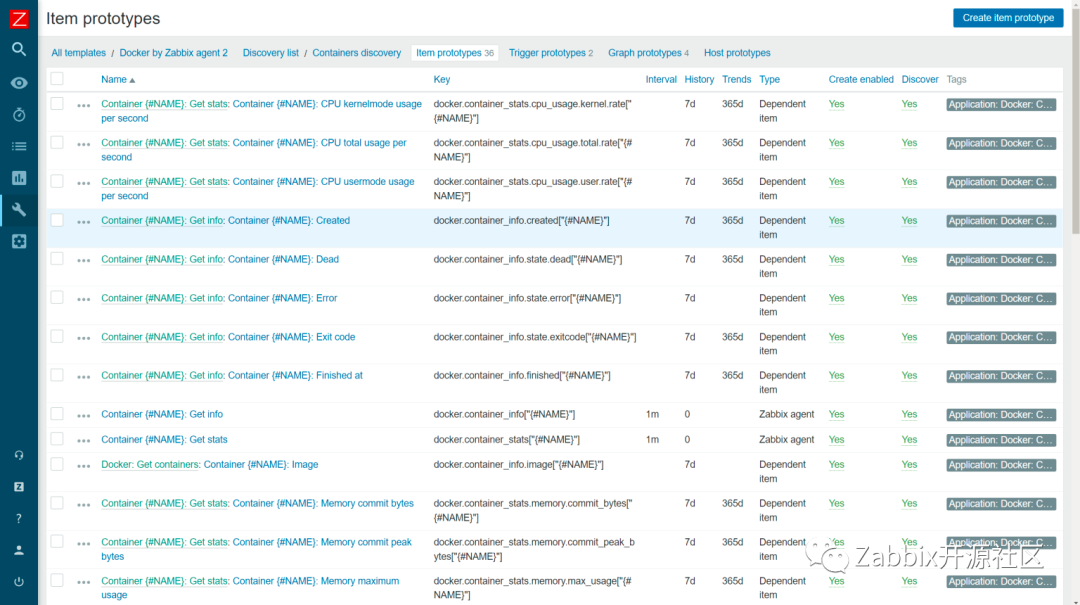Open action menu dots for CPU usermode row
The image size is (1080, 605).
click(x=83, y=183)
